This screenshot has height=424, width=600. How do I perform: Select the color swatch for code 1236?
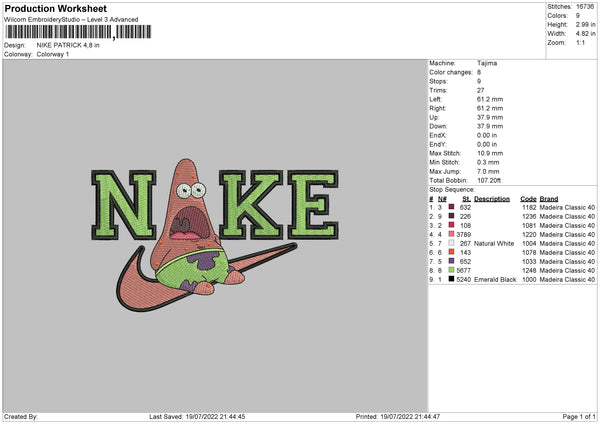[452, 216]
